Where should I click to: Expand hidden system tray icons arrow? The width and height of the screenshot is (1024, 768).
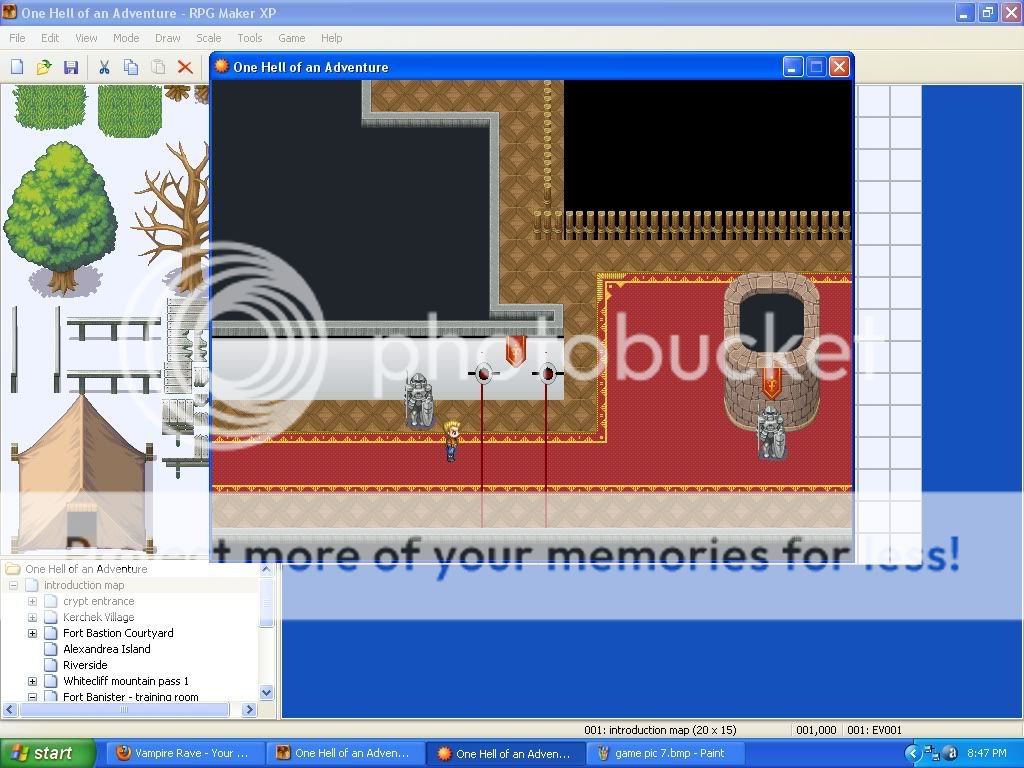(x=912, y=754)
